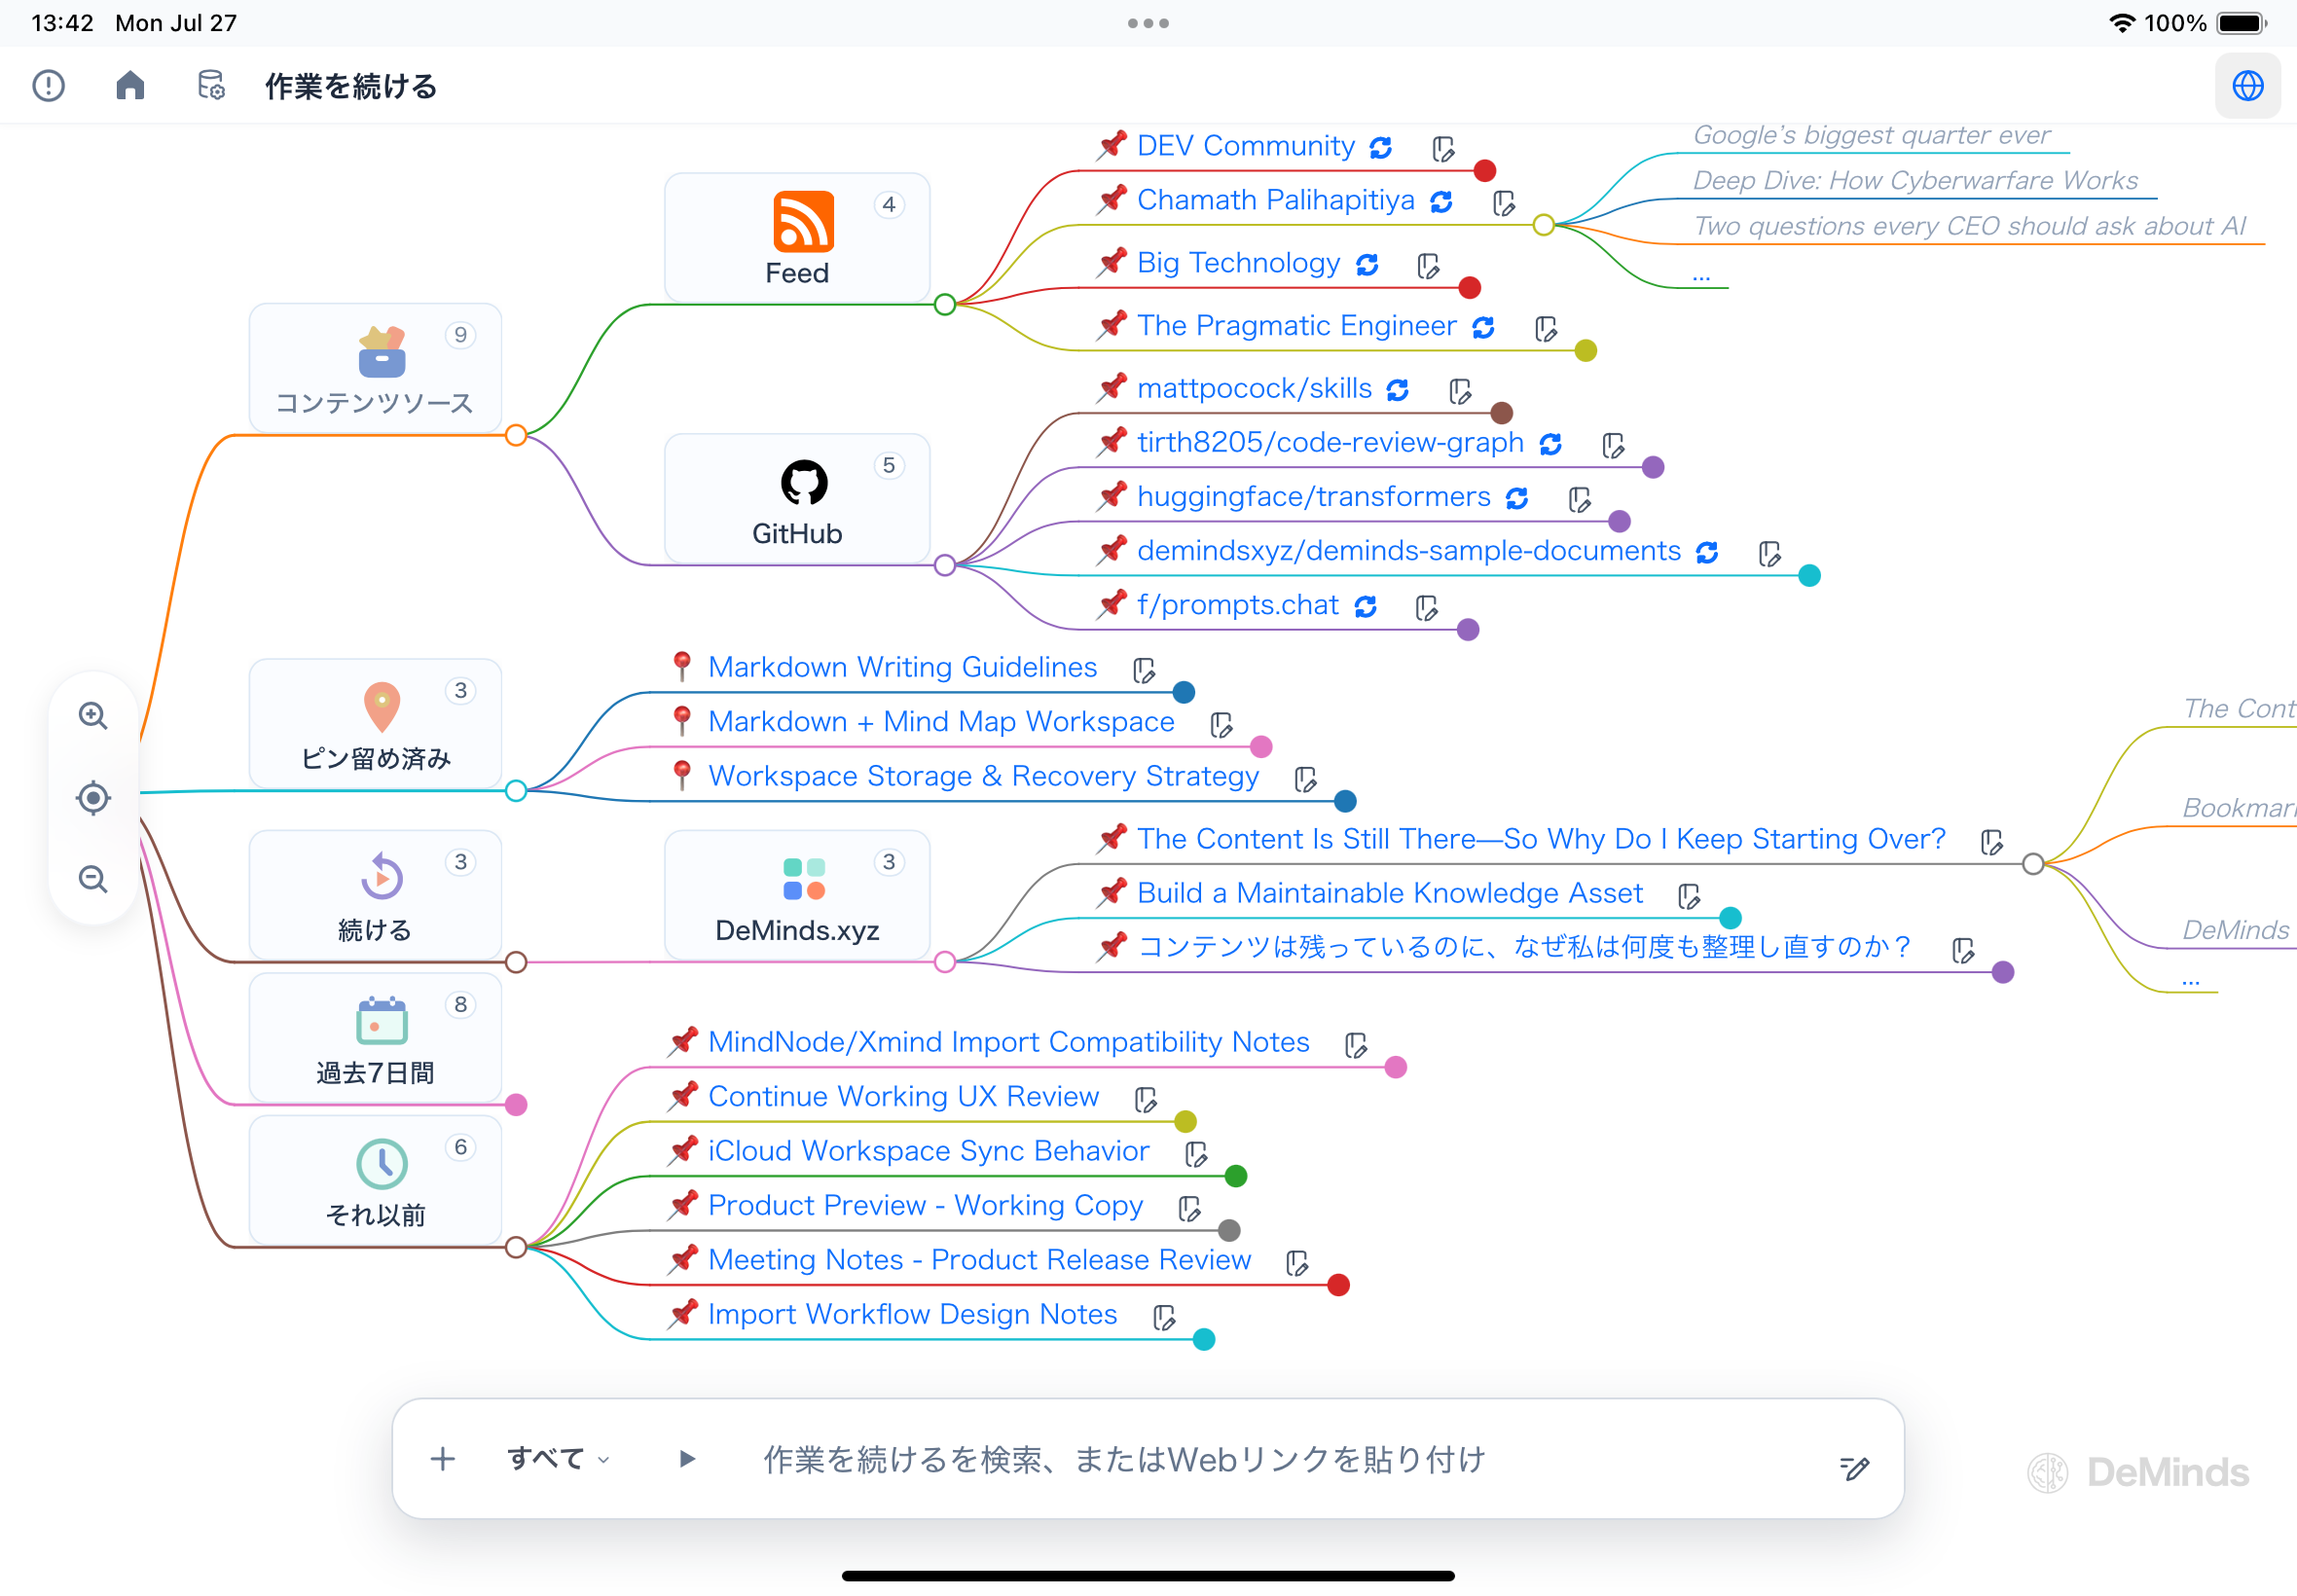Open the huggingface/transformers link

tap(1313, 497)
